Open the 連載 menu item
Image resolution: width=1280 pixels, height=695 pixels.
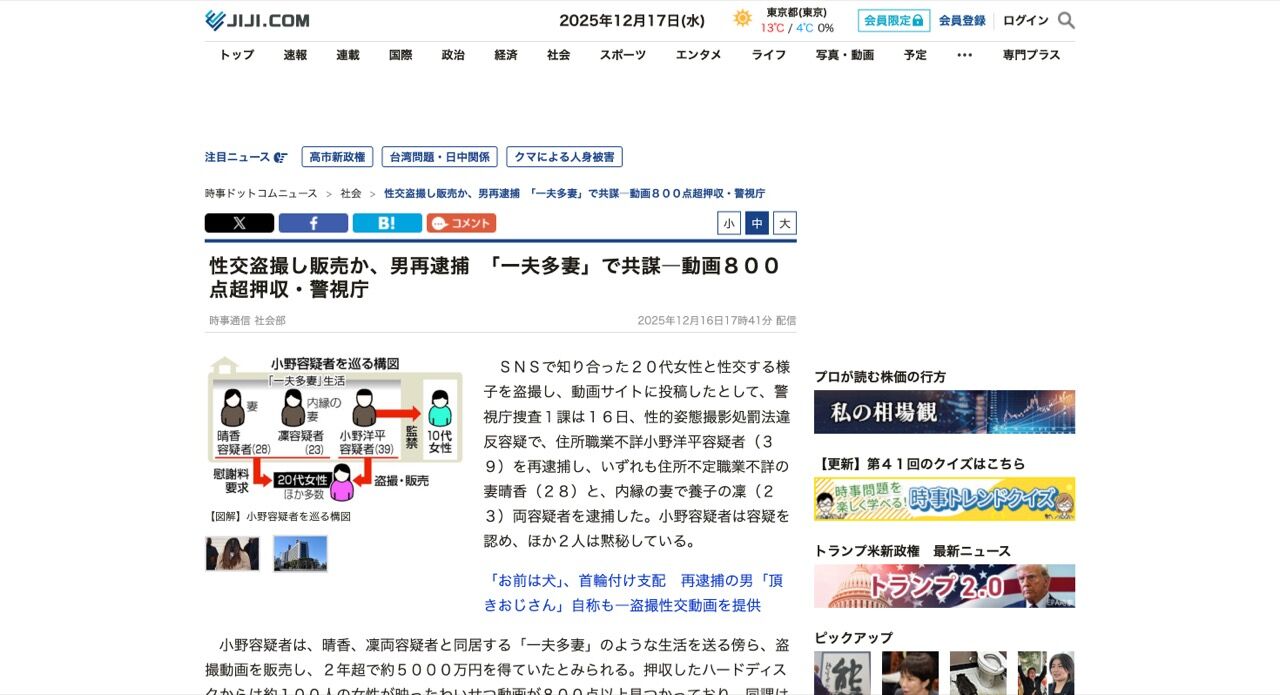click(348, 55)
